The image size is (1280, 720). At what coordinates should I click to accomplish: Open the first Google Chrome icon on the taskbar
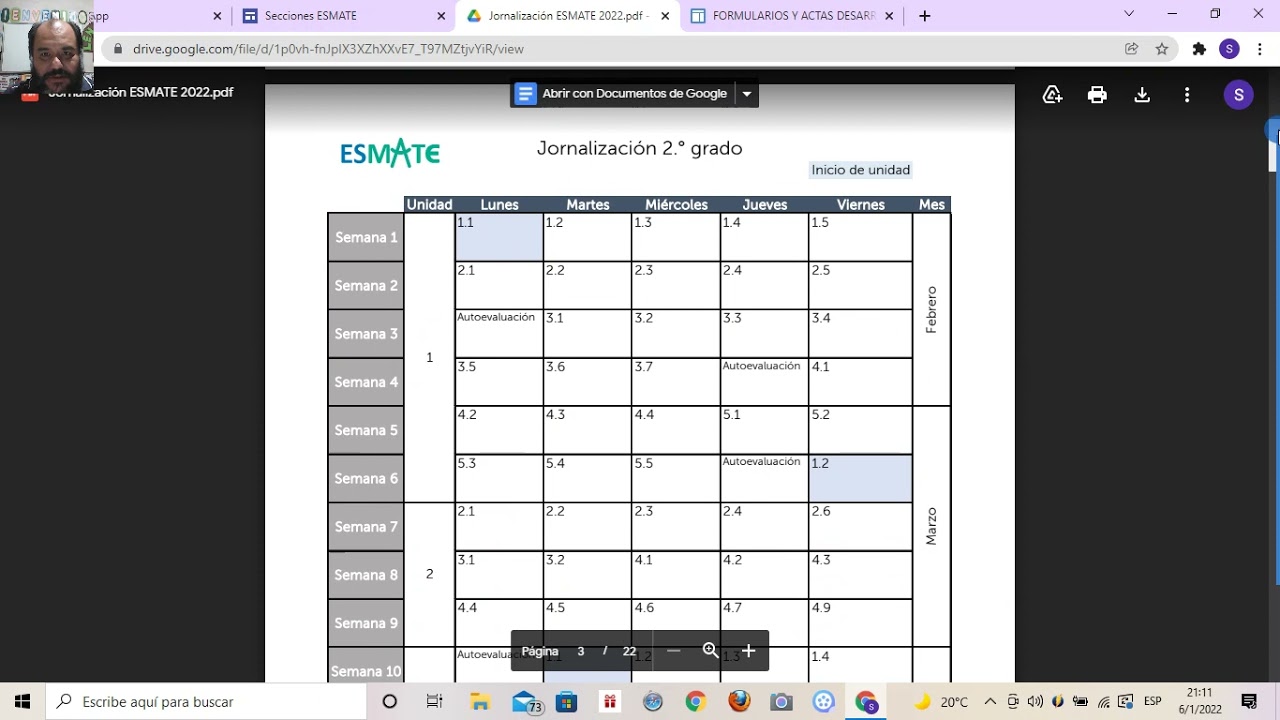coord(696,702)
